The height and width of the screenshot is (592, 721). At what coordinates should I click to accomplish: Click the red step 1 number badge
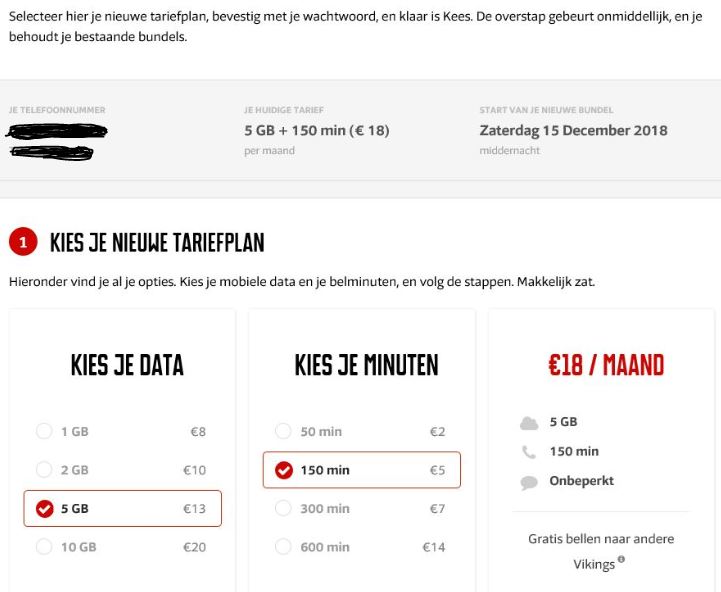23,242
